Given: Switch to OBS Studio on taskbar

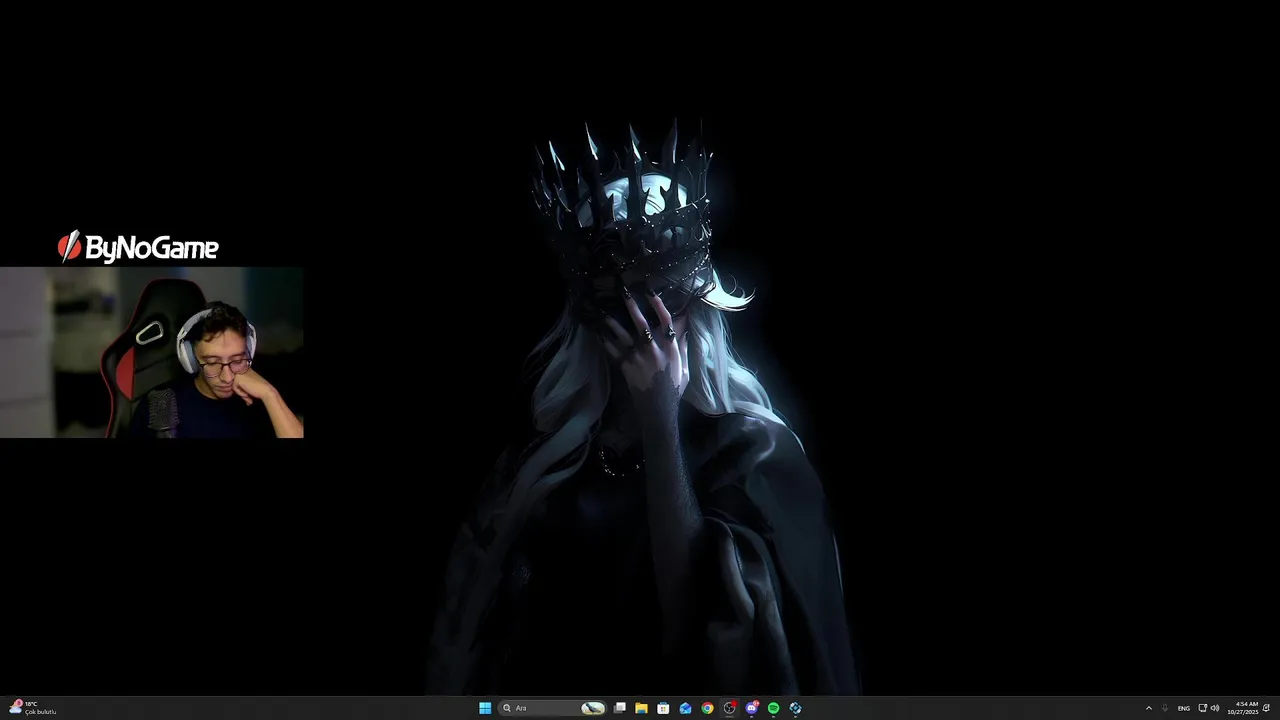Looking at the screenshot, I should click(x=729, y=708).
